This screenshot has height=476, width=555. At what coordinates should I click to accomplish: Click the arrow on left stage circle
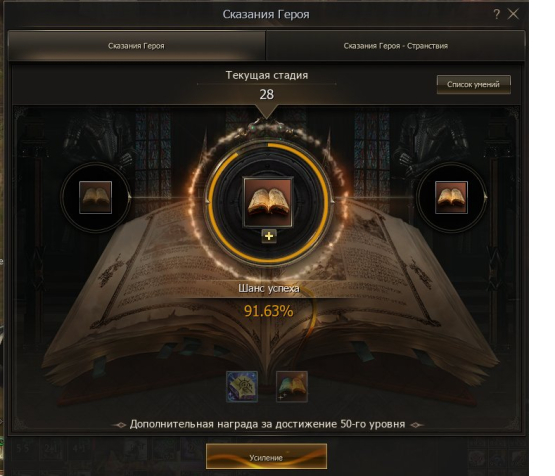130,197
